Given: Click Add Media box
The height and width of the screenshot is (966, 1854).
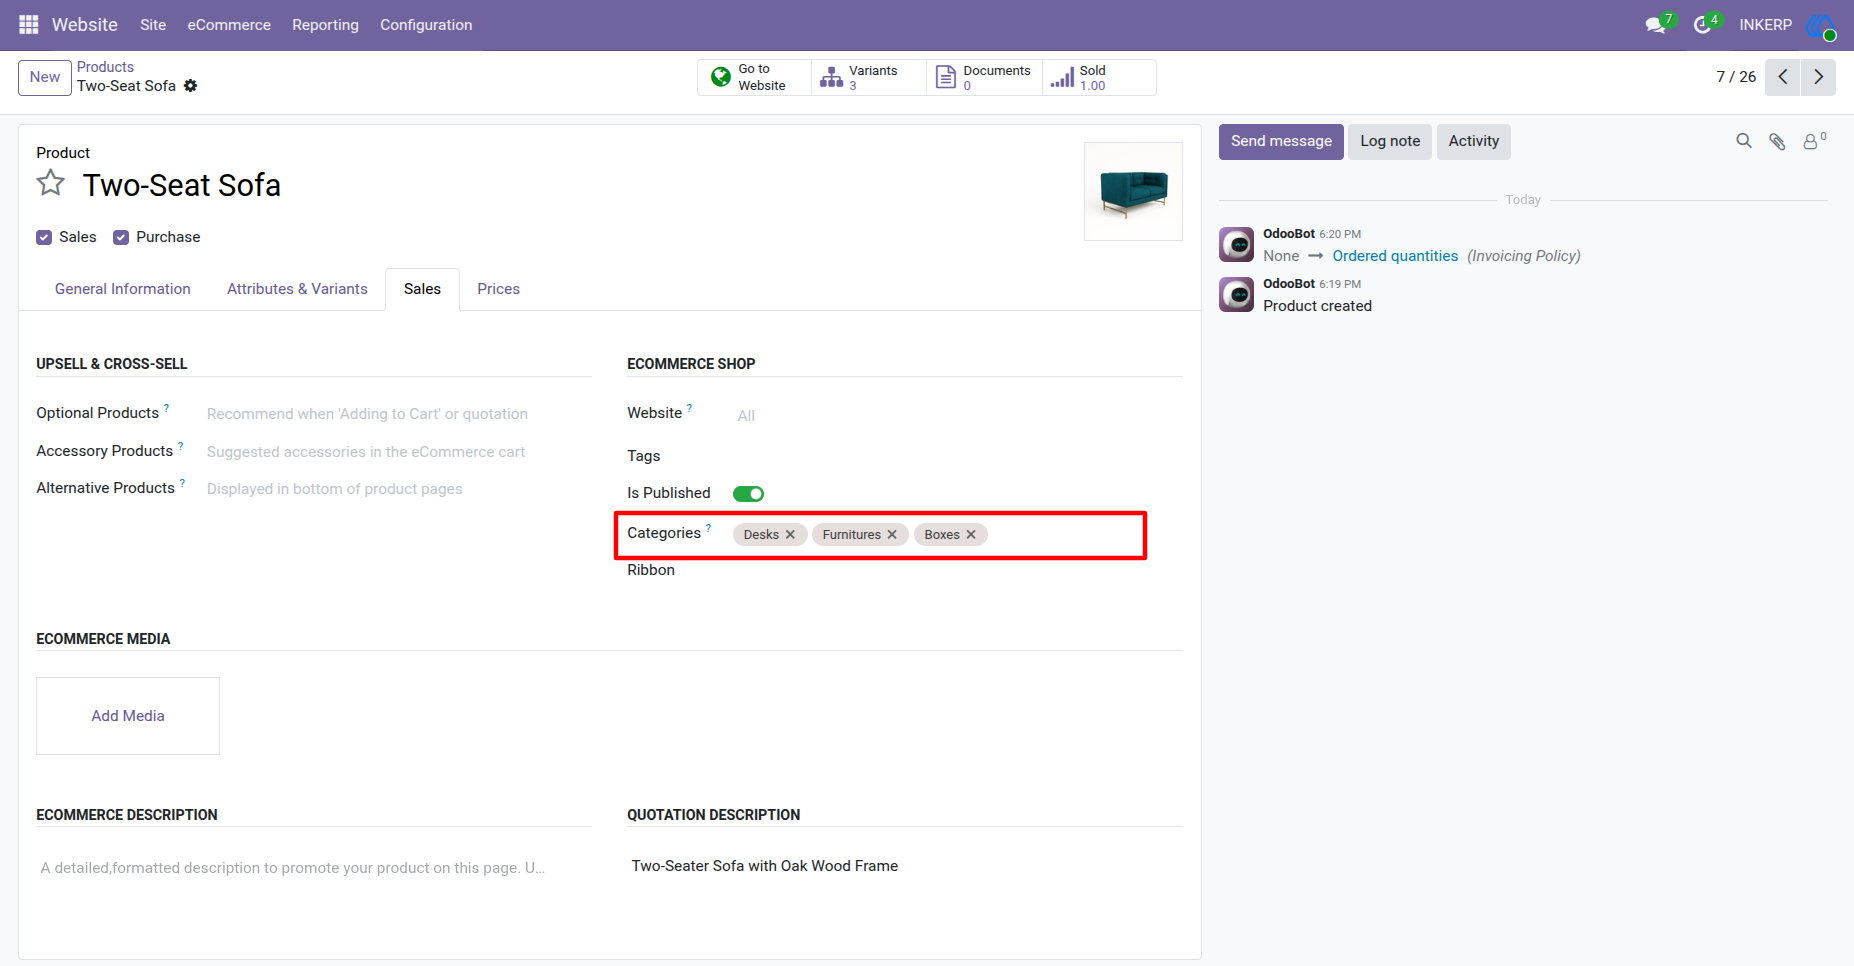Looking at the screenshot, I should click(128, 716).
